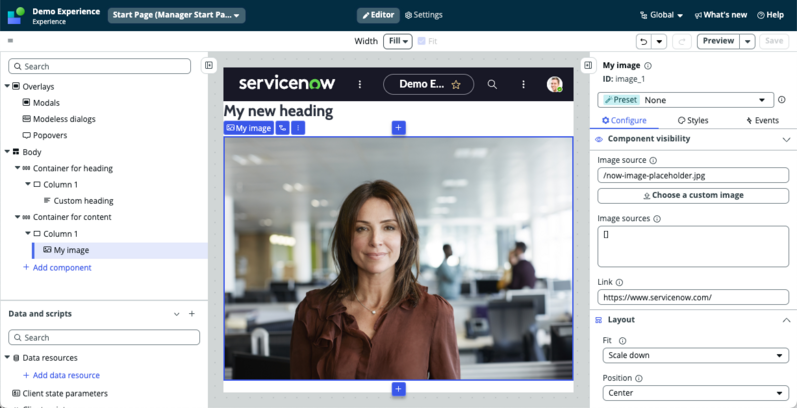Open the Position Center dropdown
Viewport: 797px width, 408px height.
pyautogui.click(x=695, y=393)
